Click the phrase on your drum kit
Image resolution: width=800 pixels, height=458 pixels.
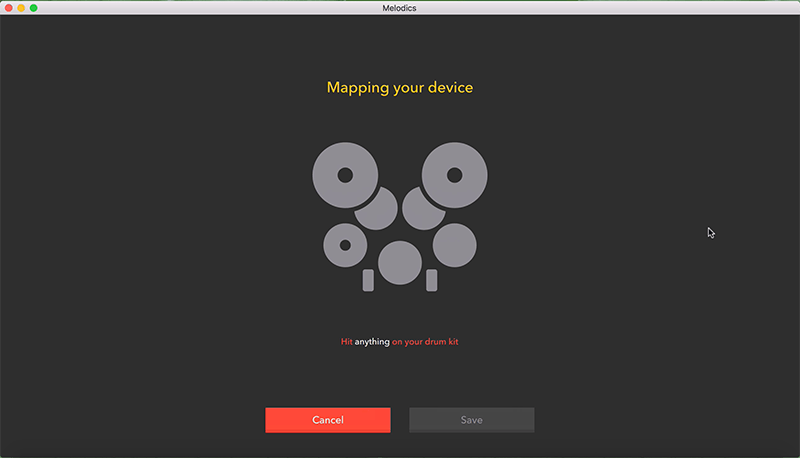pyautogui.click(x=425, y=342)
